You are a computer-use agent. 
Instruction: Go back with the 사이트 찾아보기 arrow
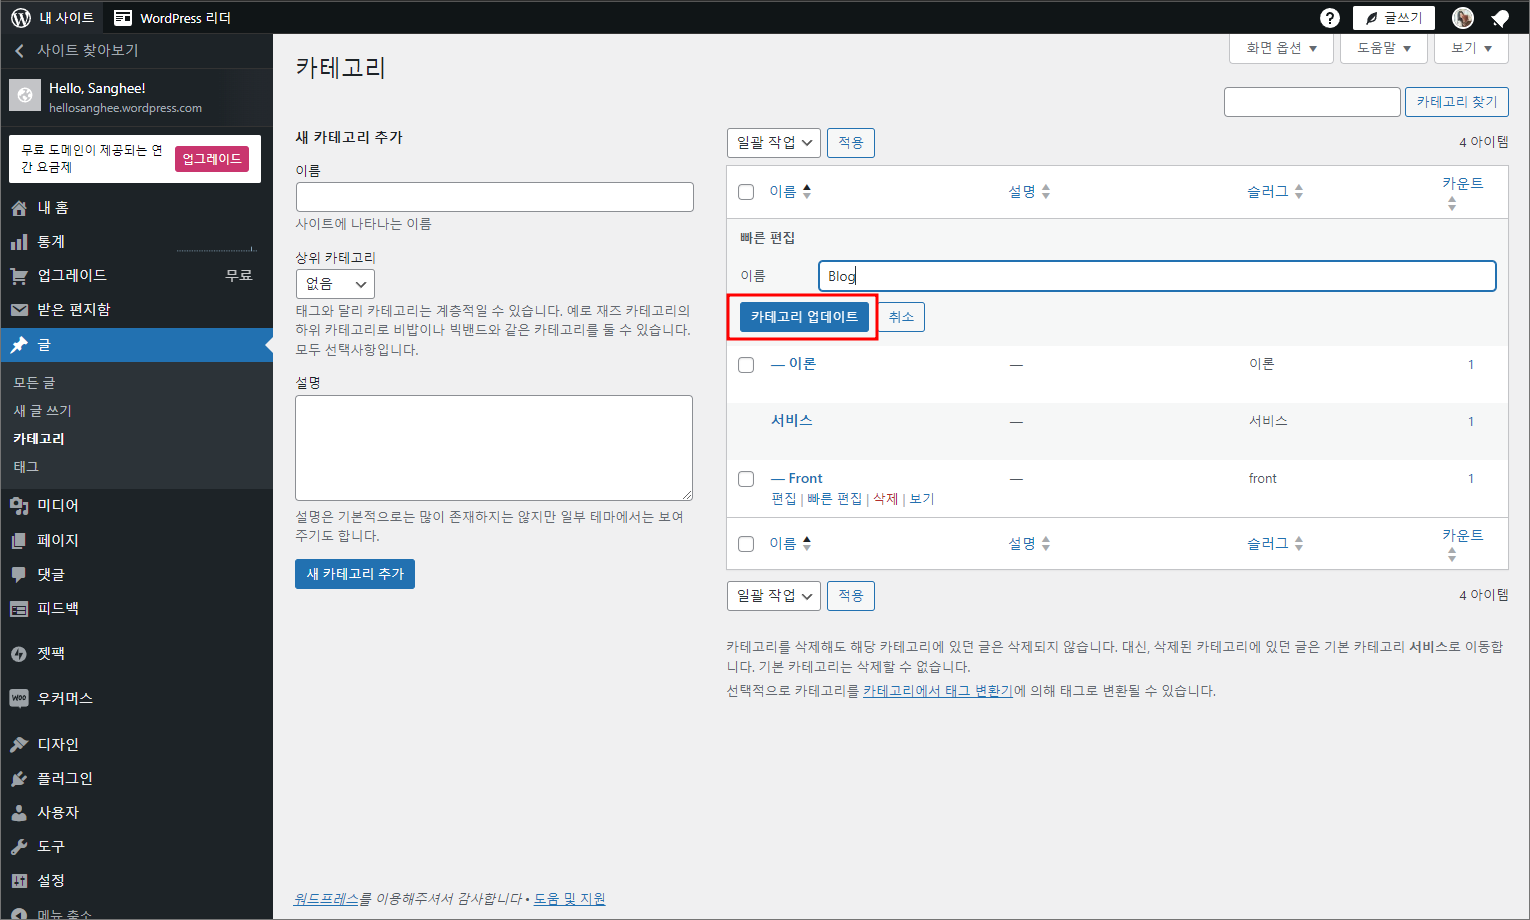(19, 50)
